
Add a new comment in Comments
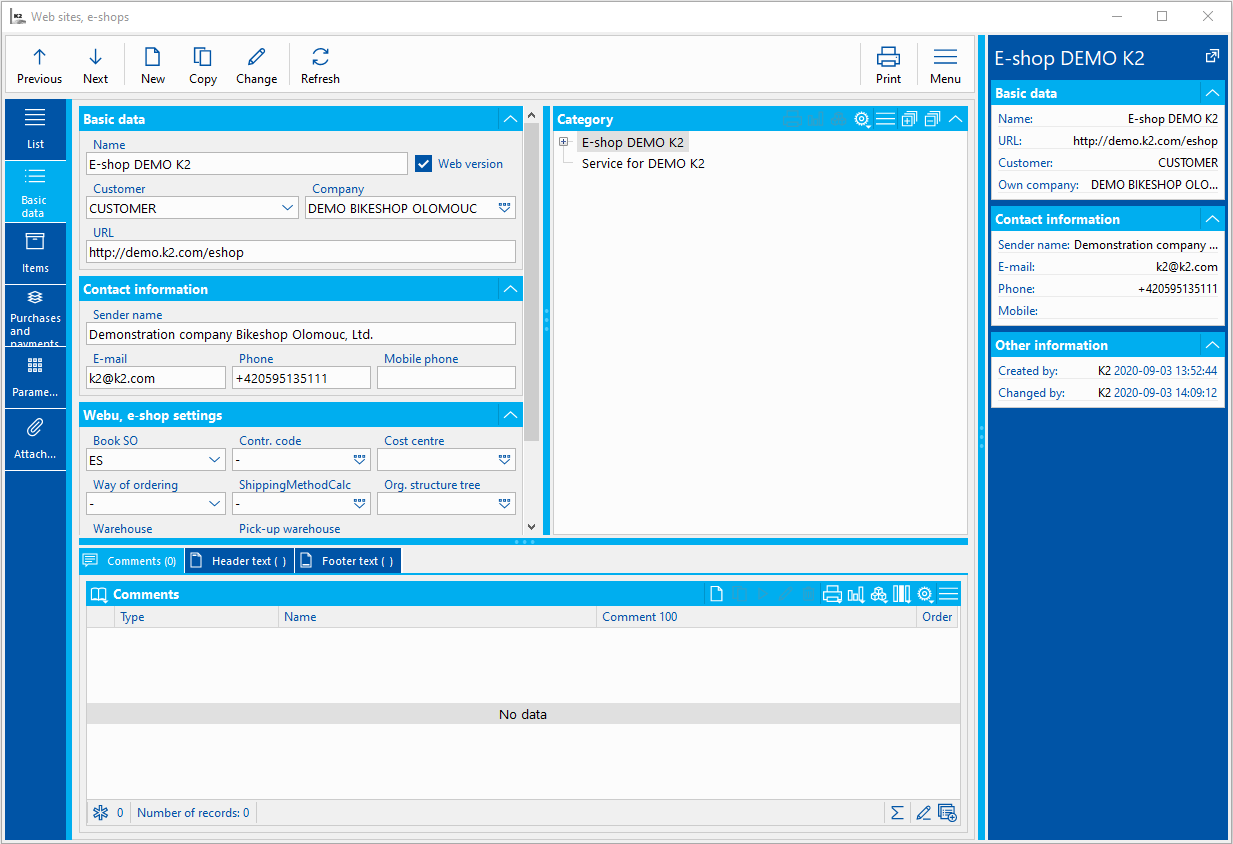(x=716, y=594)
